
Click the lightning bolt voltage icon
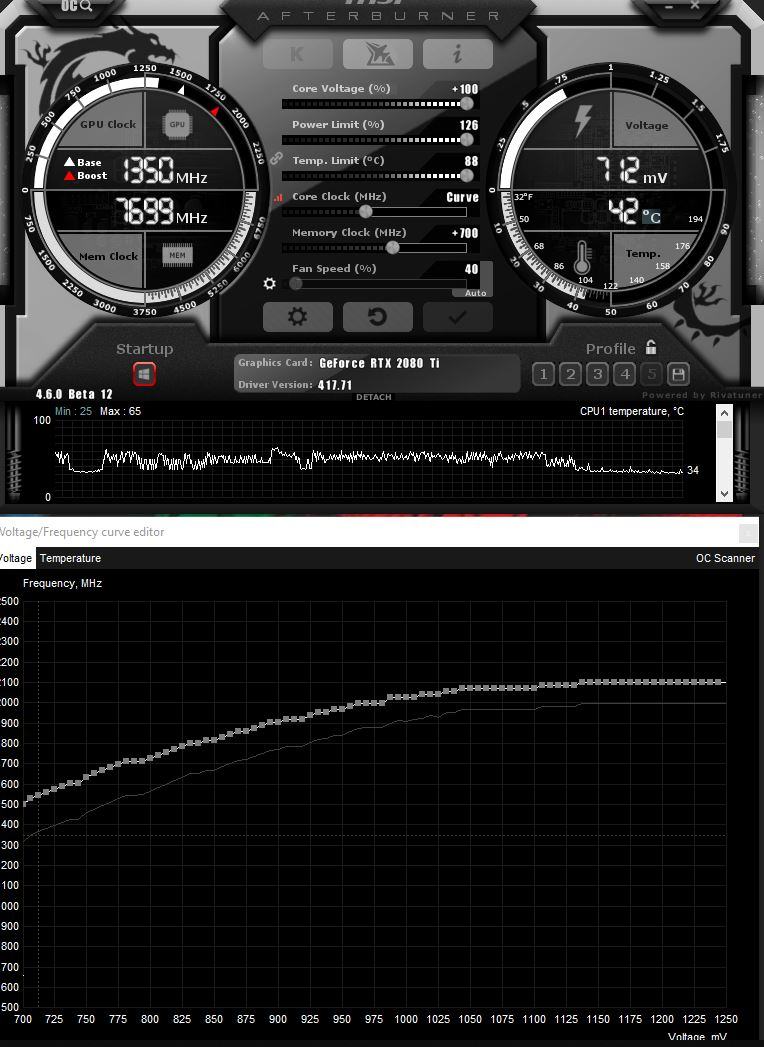point(583,122)
